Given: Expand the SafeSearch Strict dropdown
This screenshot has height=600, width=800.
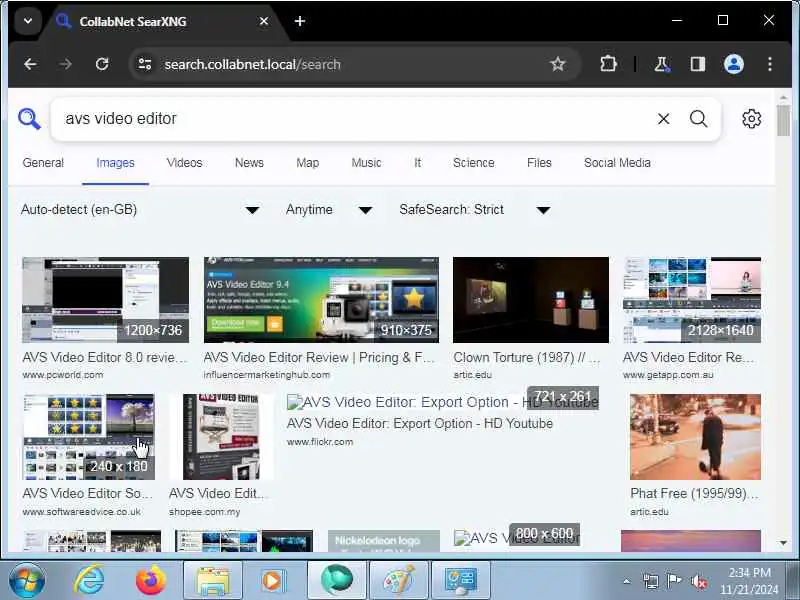Looking at the screenshot, I should (474, 210).
